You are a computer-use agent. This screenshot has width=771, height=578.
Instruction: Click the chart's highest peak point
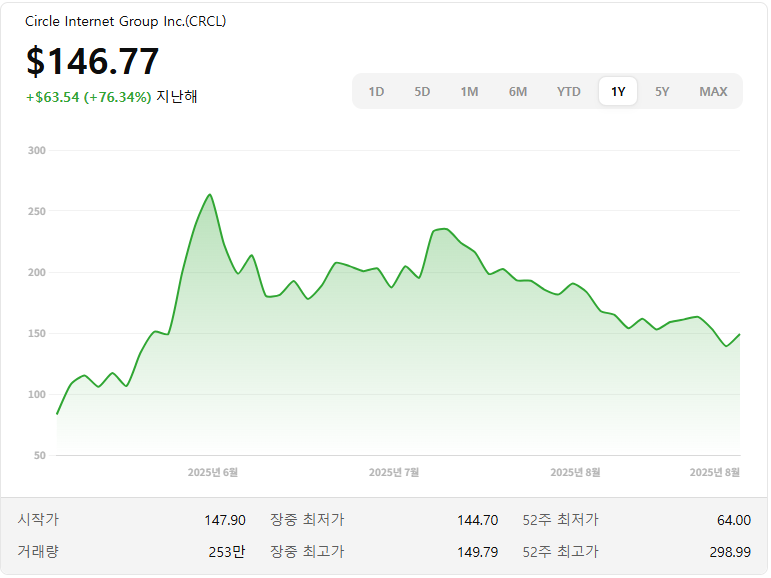(210, 195)
